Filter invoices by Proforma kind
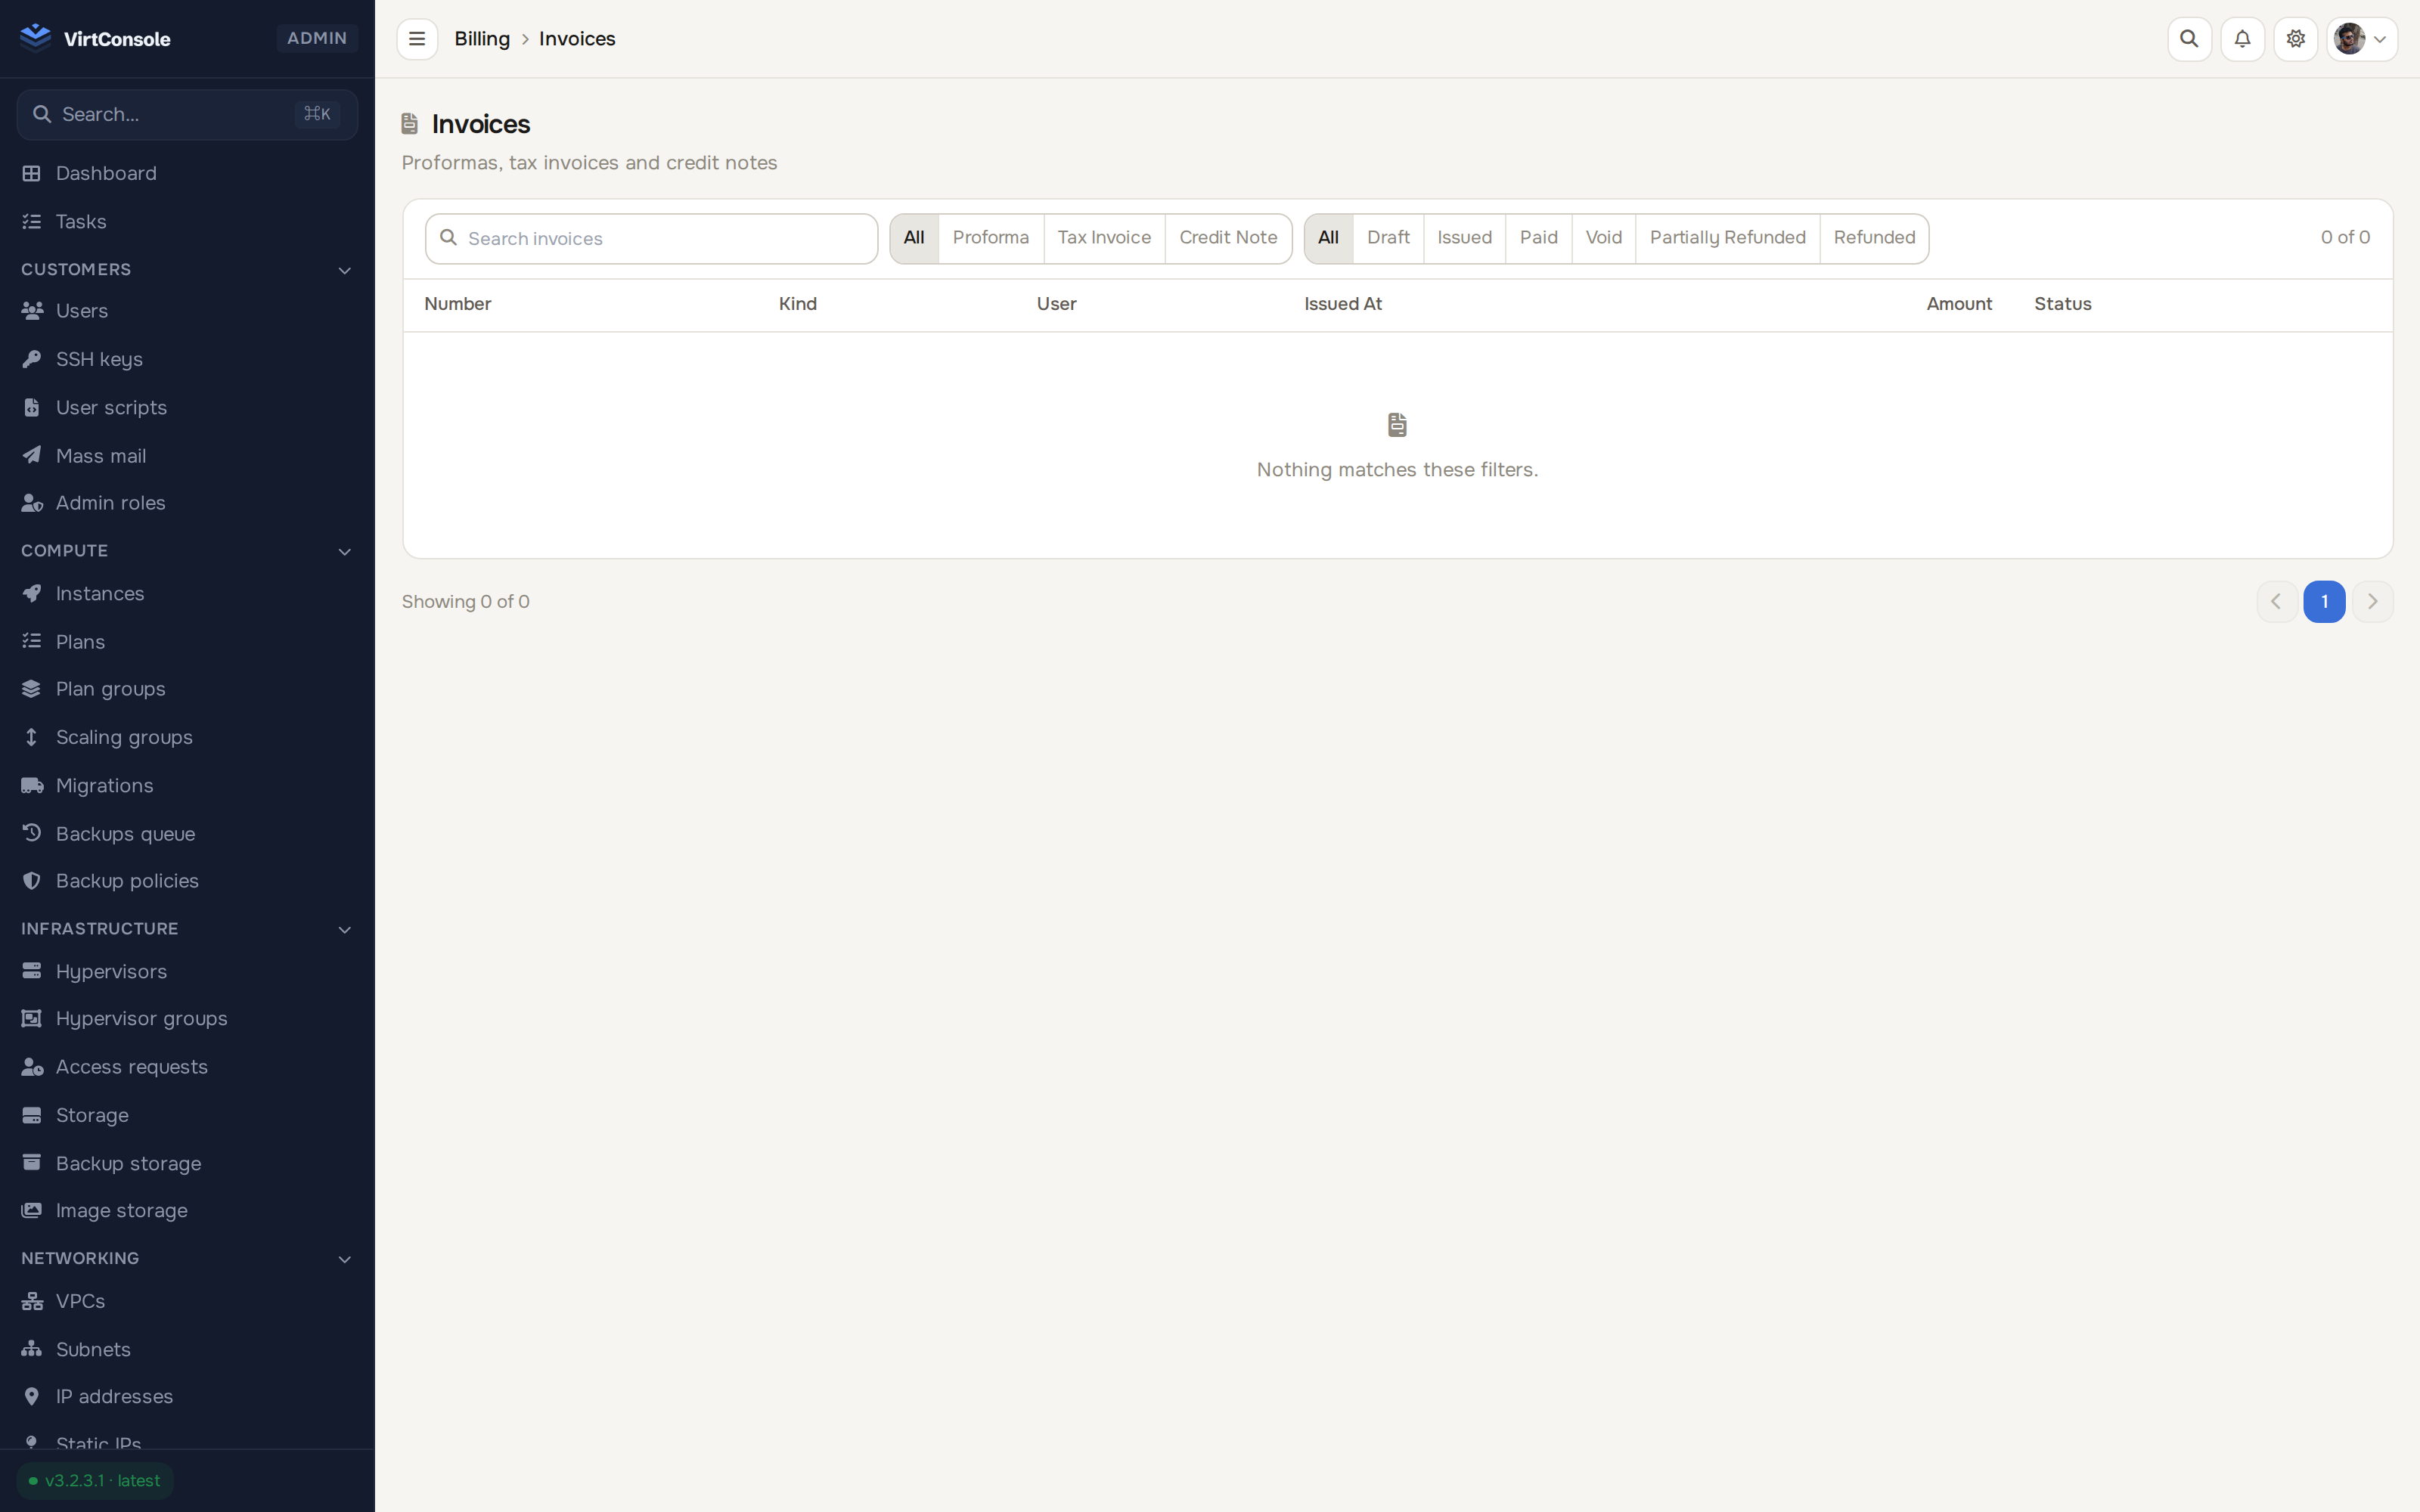Viewport: 2420px width, 1512px height. click(x=990, y=238)
